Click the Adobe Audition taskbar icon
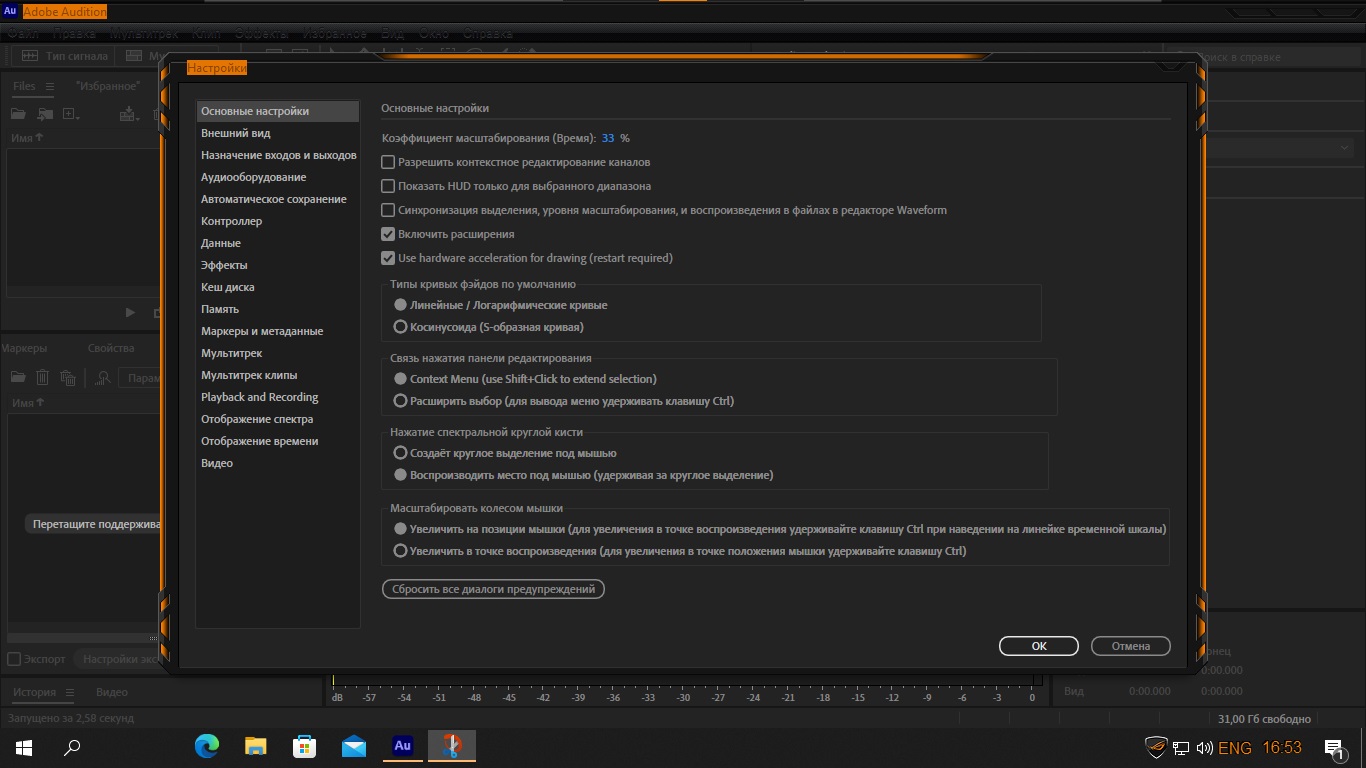 pos(402,746)
